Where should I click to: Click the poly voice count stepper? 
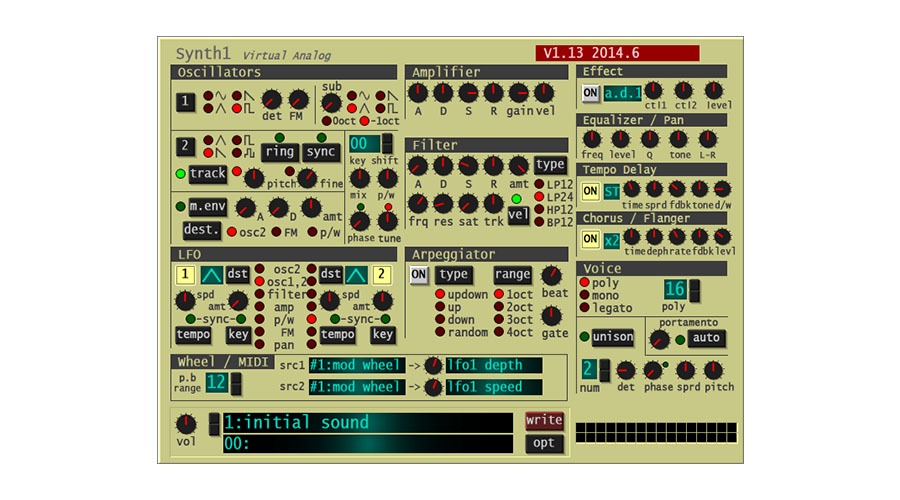pos(695,290)
